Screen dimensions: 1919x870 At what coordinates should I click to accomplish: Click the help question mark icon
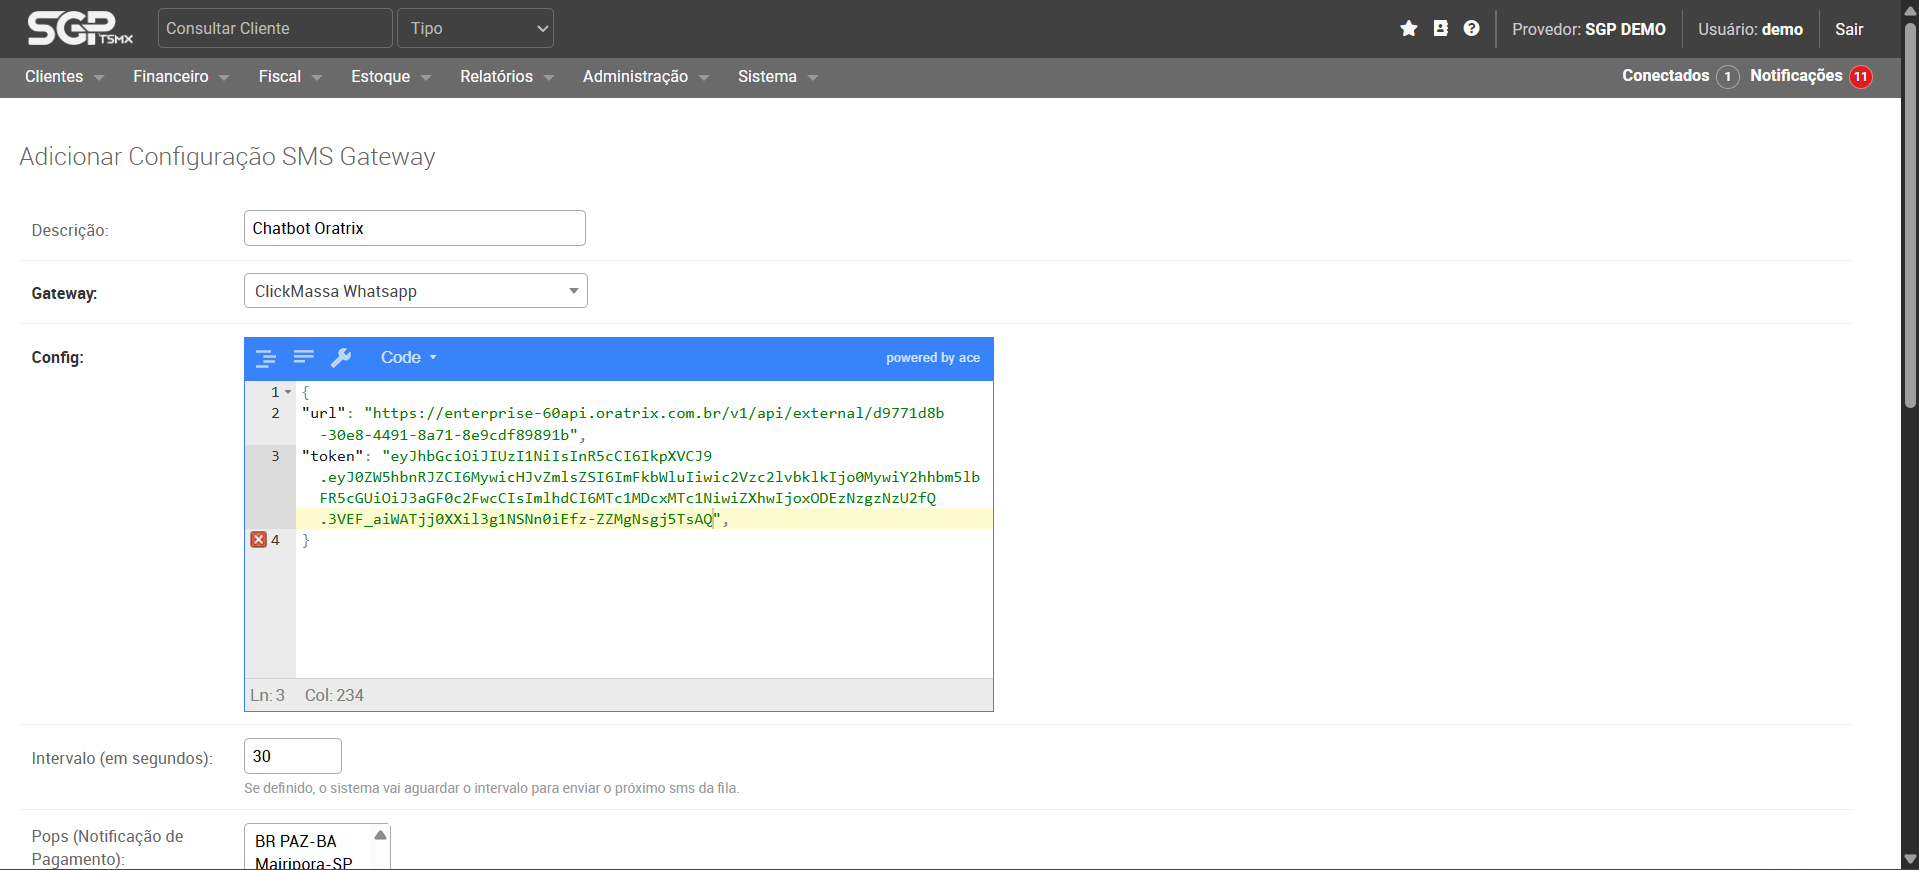click(1471, 29)
